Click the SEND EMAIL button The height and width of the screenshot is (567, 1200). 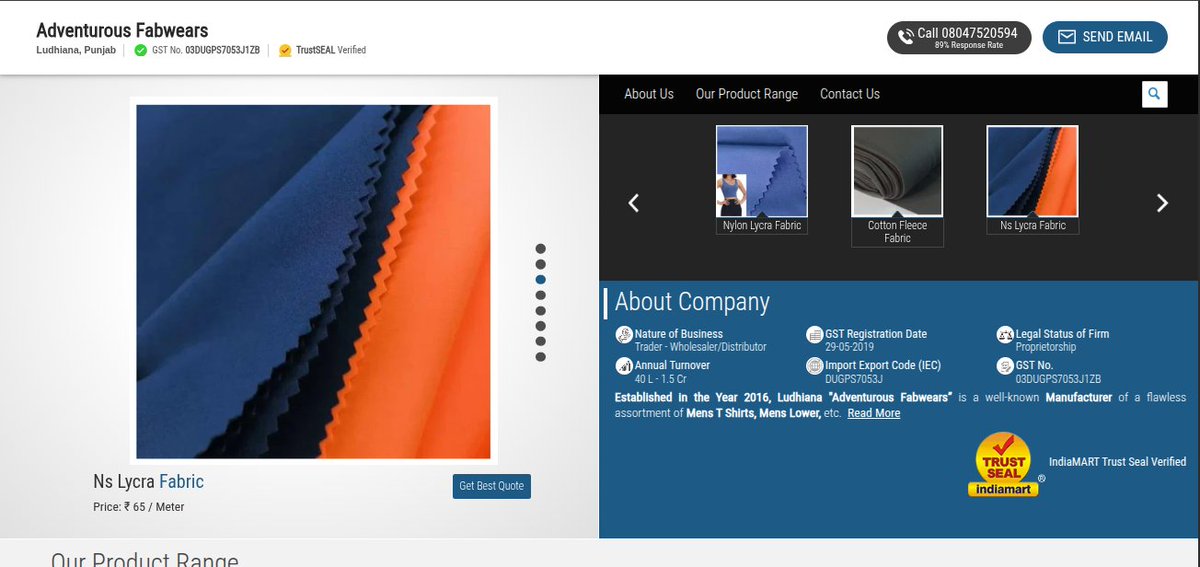tap(1105, 37)
